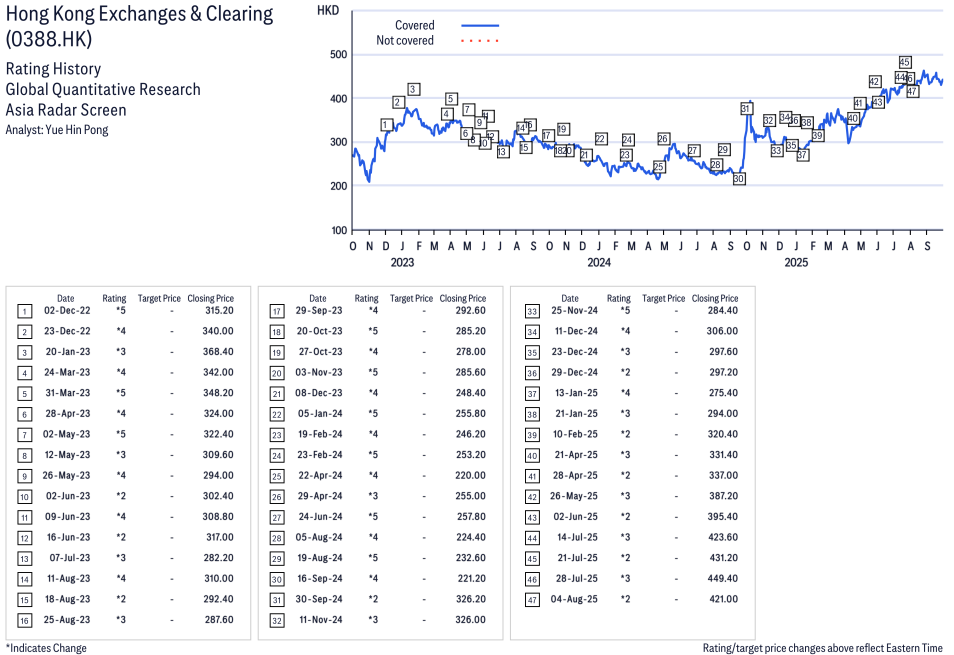Viewport: 954px width, 655px height.
Task: Click the 449.40 closing price for 28-Jul-25
Action: 721,578
